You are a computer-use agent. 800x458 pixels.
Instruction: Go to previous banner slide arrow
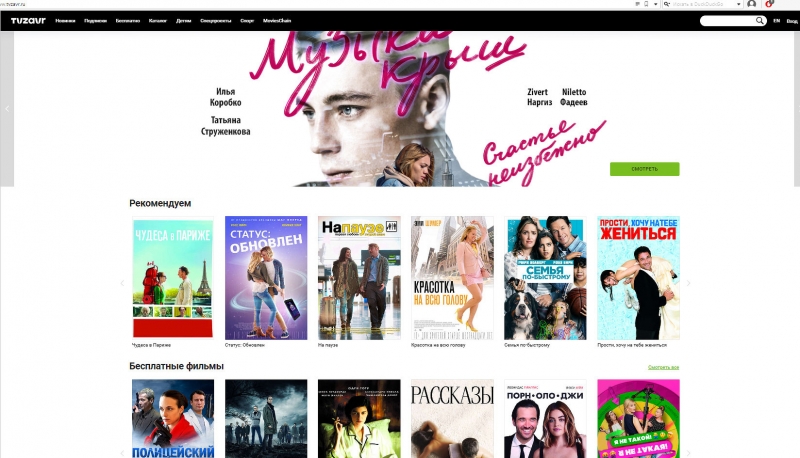pos(7,108)
